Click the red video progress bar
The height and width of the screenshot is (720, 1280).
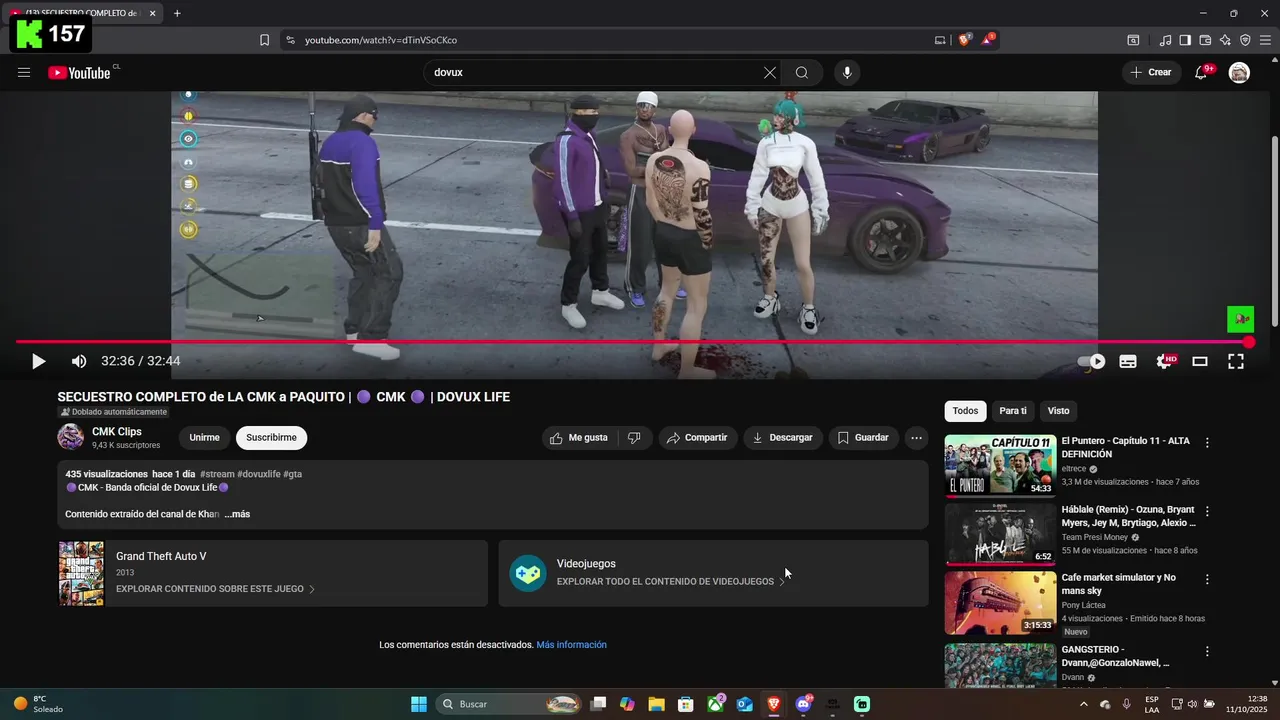coord(632,342)
